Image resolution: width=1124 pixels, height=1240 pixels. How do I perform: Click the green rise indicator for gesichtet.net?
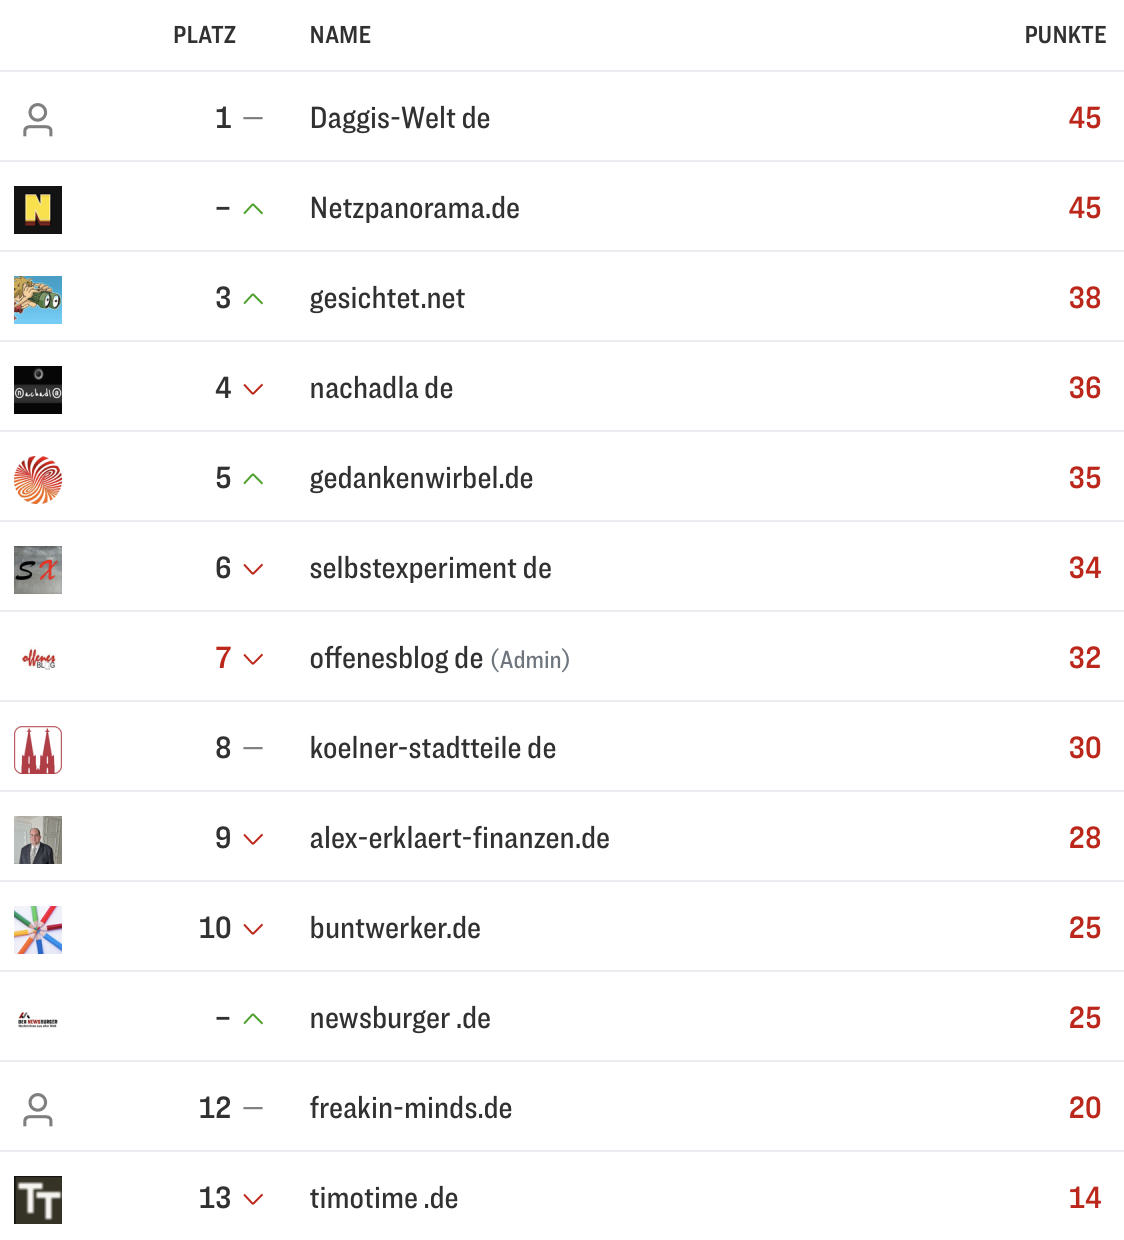(x=253, y=299)
